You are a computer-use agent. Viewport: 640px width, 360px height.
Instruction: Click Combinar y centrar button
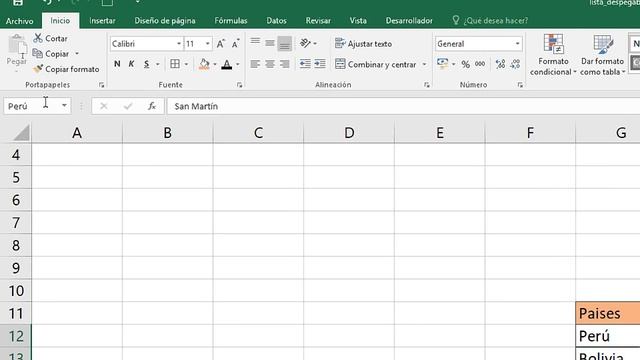pos(376,64)
